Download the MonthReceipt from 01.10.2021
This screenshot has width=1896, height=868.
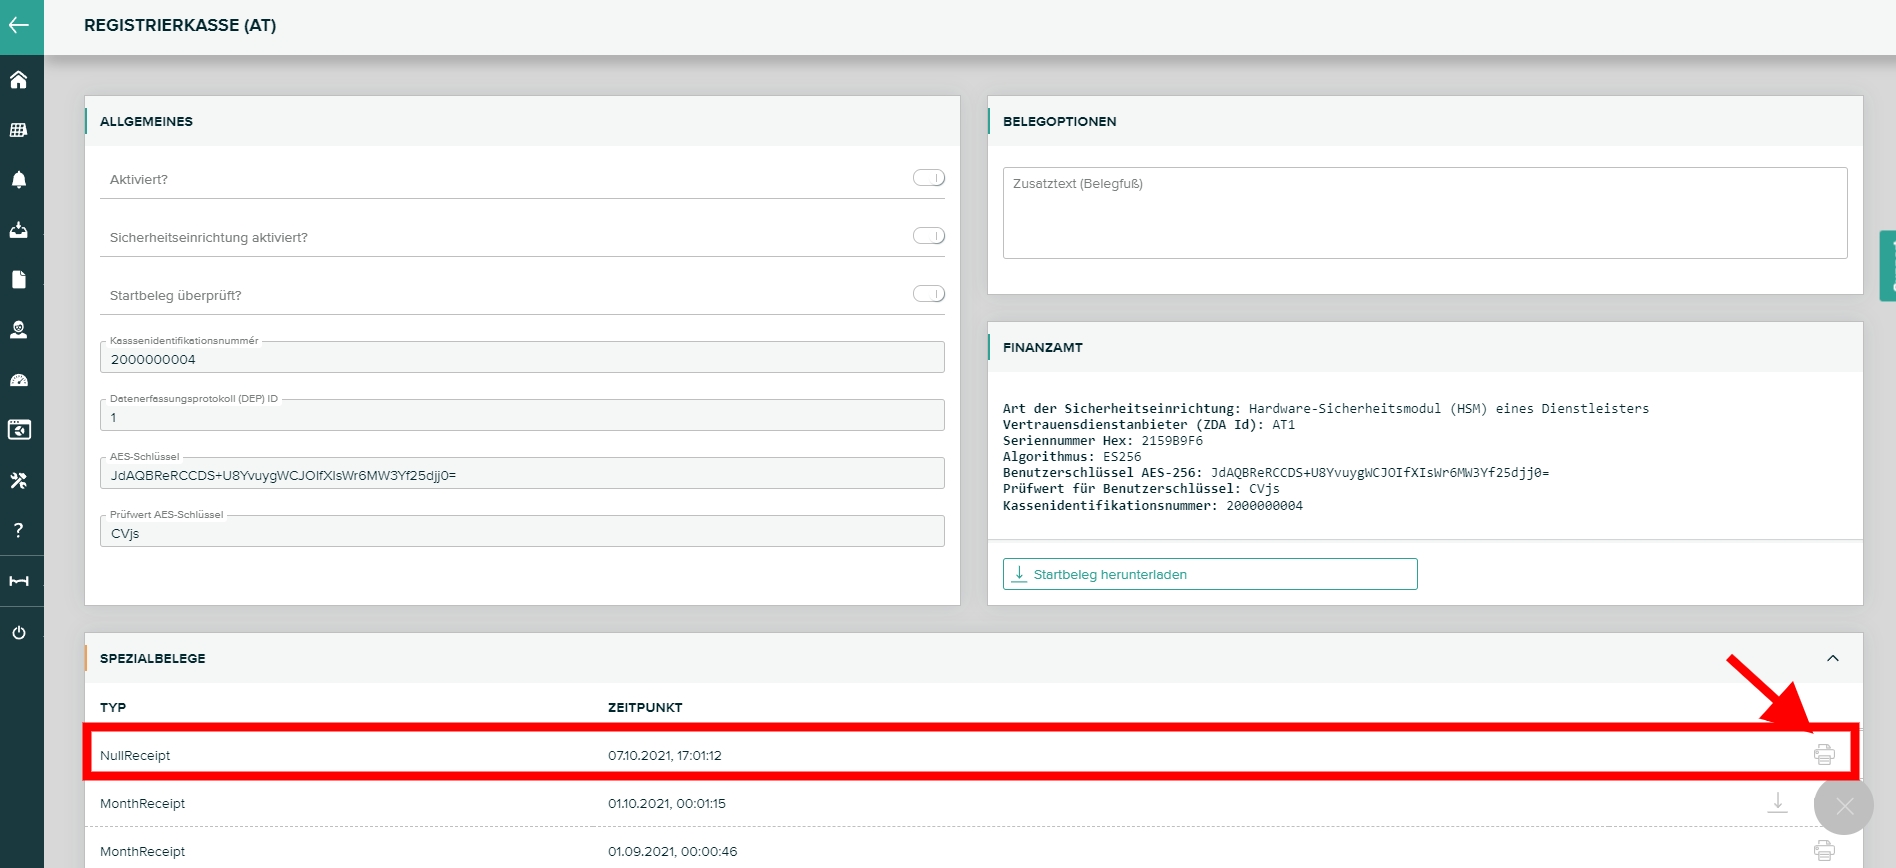(x=1777, y=803)
